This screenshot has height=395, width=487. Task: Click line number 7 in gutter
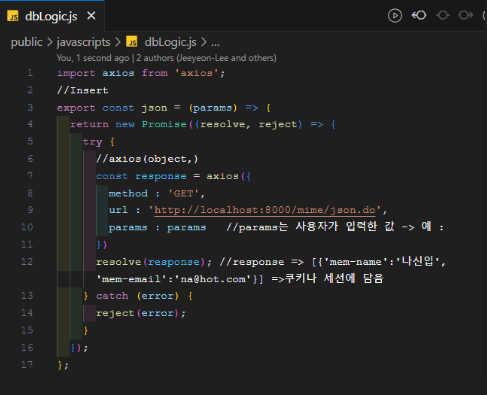pyautogui.click(x=30, y=176)
